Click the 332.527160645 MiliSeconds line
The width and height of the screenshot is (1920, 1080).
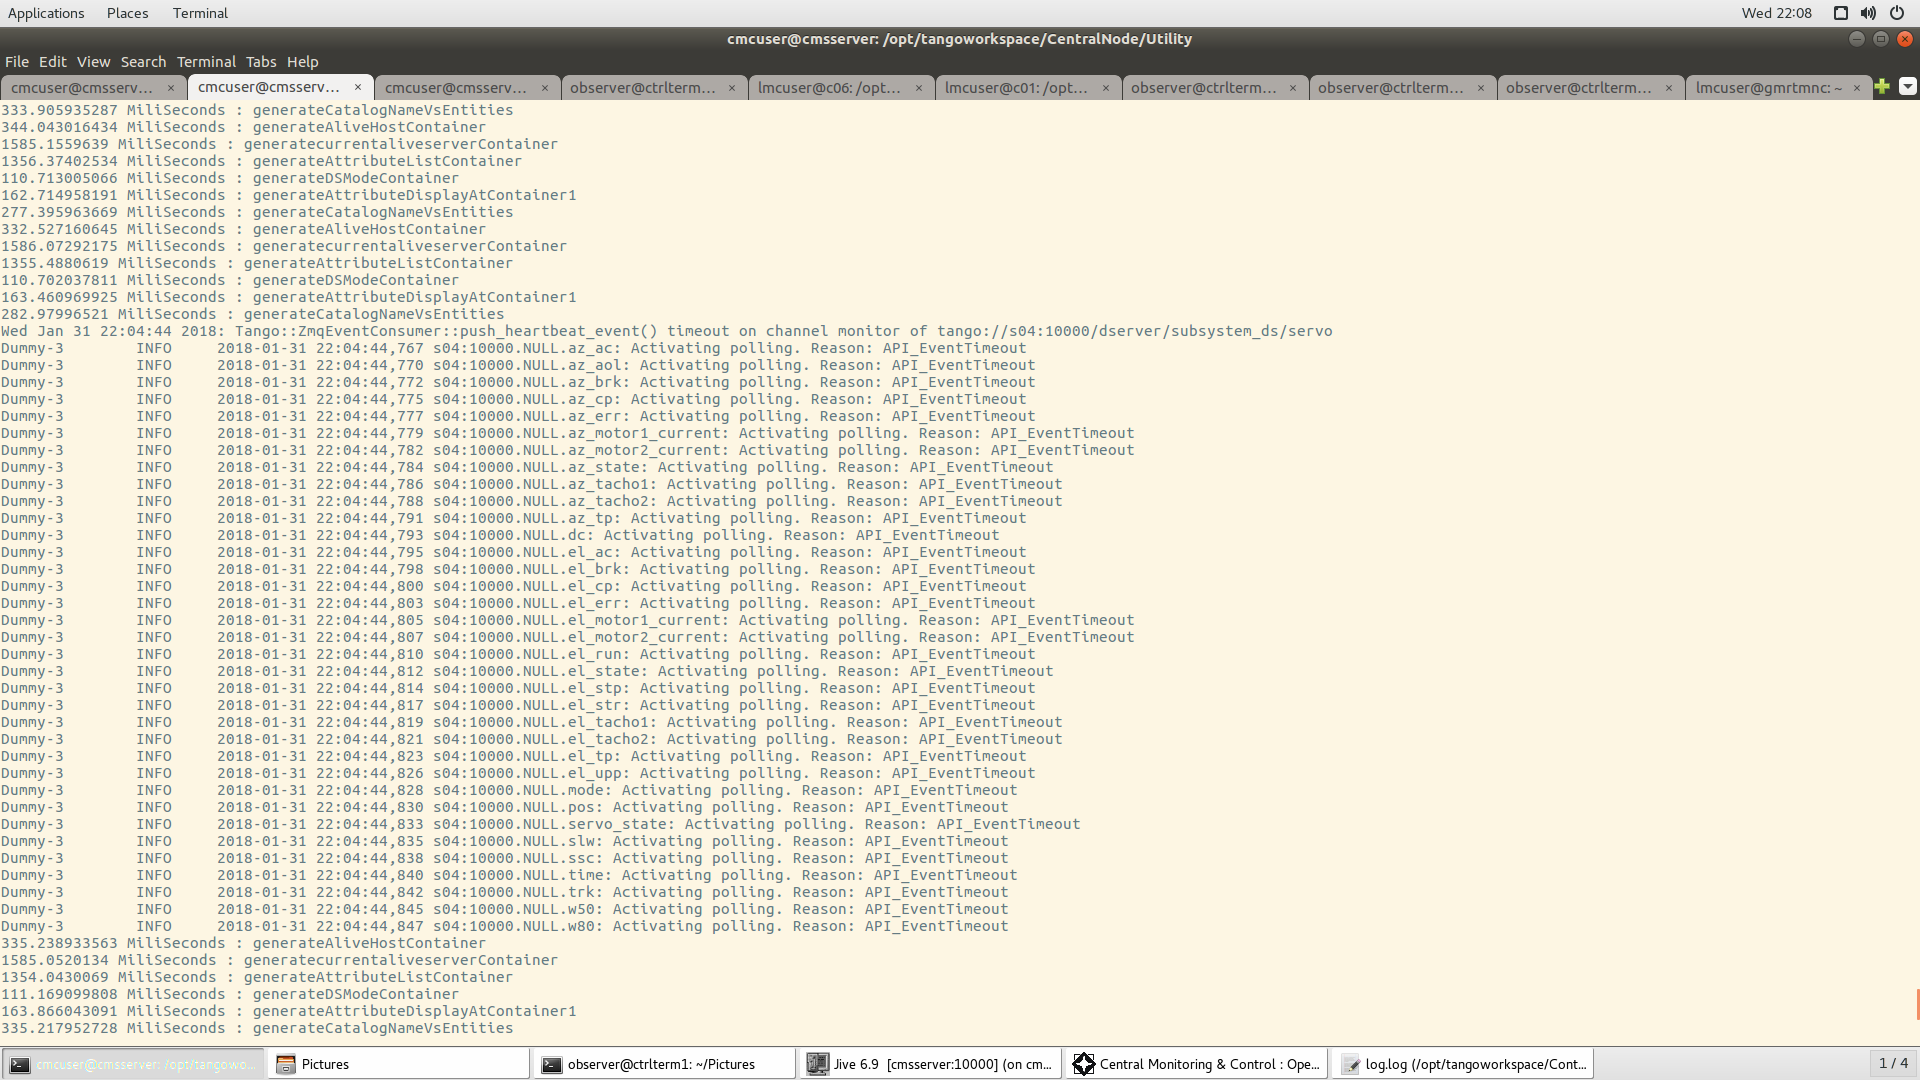(243, 229)
